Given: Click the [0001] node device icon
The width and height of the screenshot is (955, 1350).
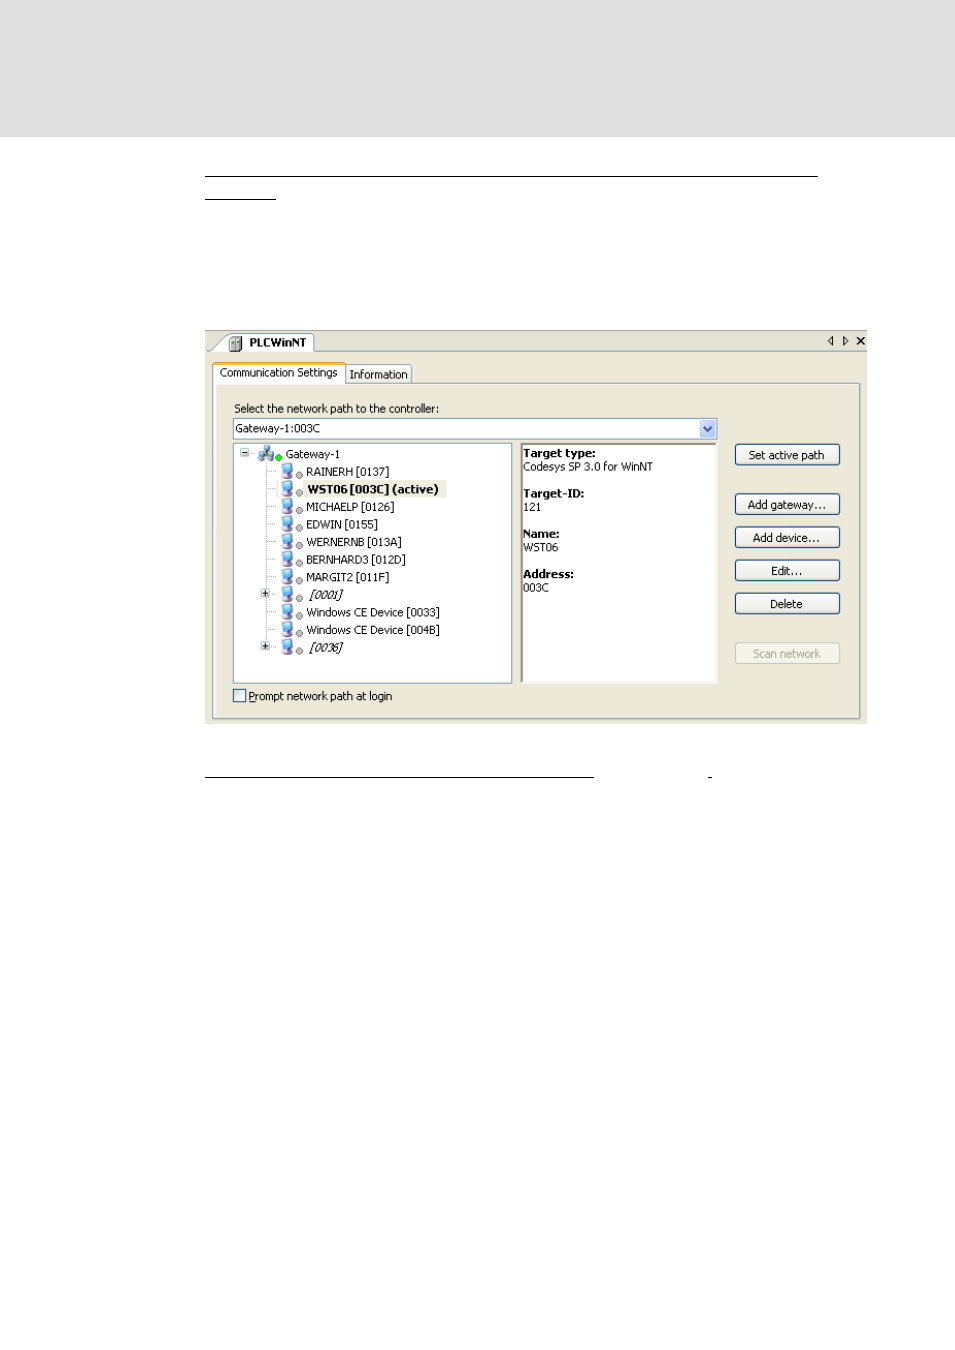Looking at the screenshot, I should tap(287, 594).
